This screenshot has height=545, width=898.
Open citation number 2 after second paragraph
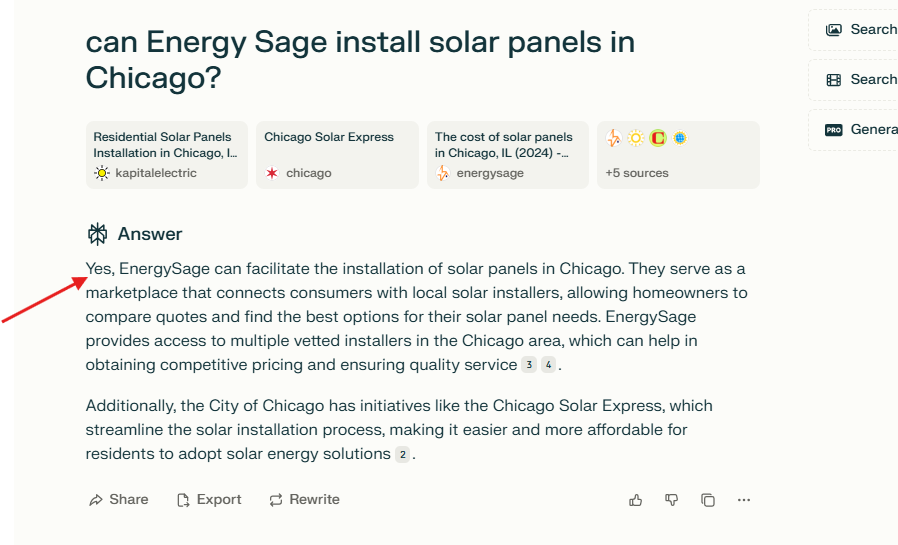[402, 454]
